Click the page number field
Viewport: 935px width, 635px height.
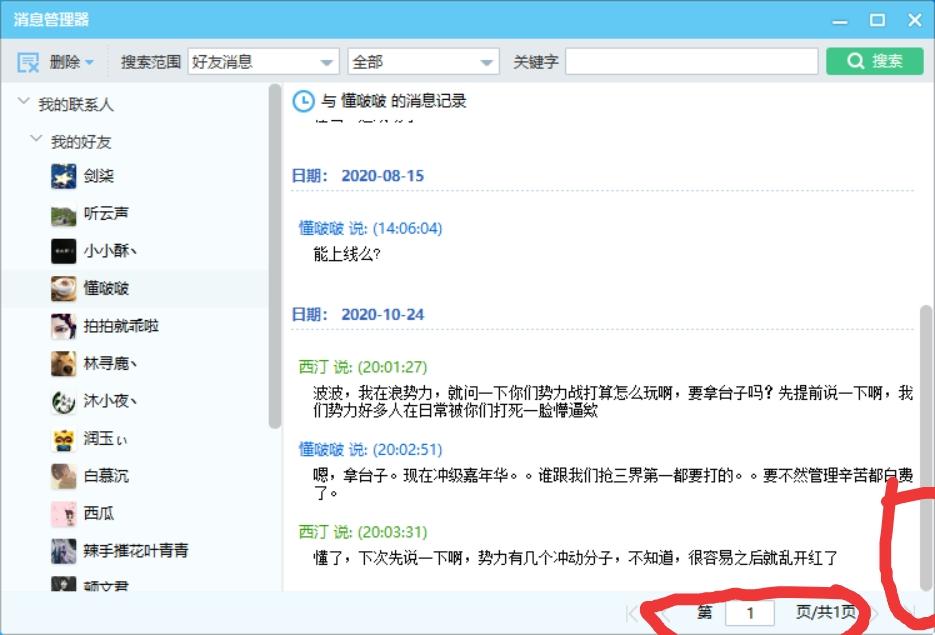coord(749,613)
